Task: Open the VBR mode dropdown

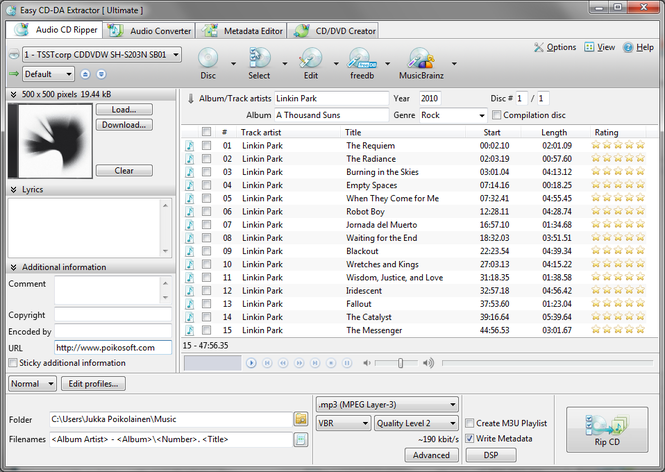Action: [x=344, y=423]
